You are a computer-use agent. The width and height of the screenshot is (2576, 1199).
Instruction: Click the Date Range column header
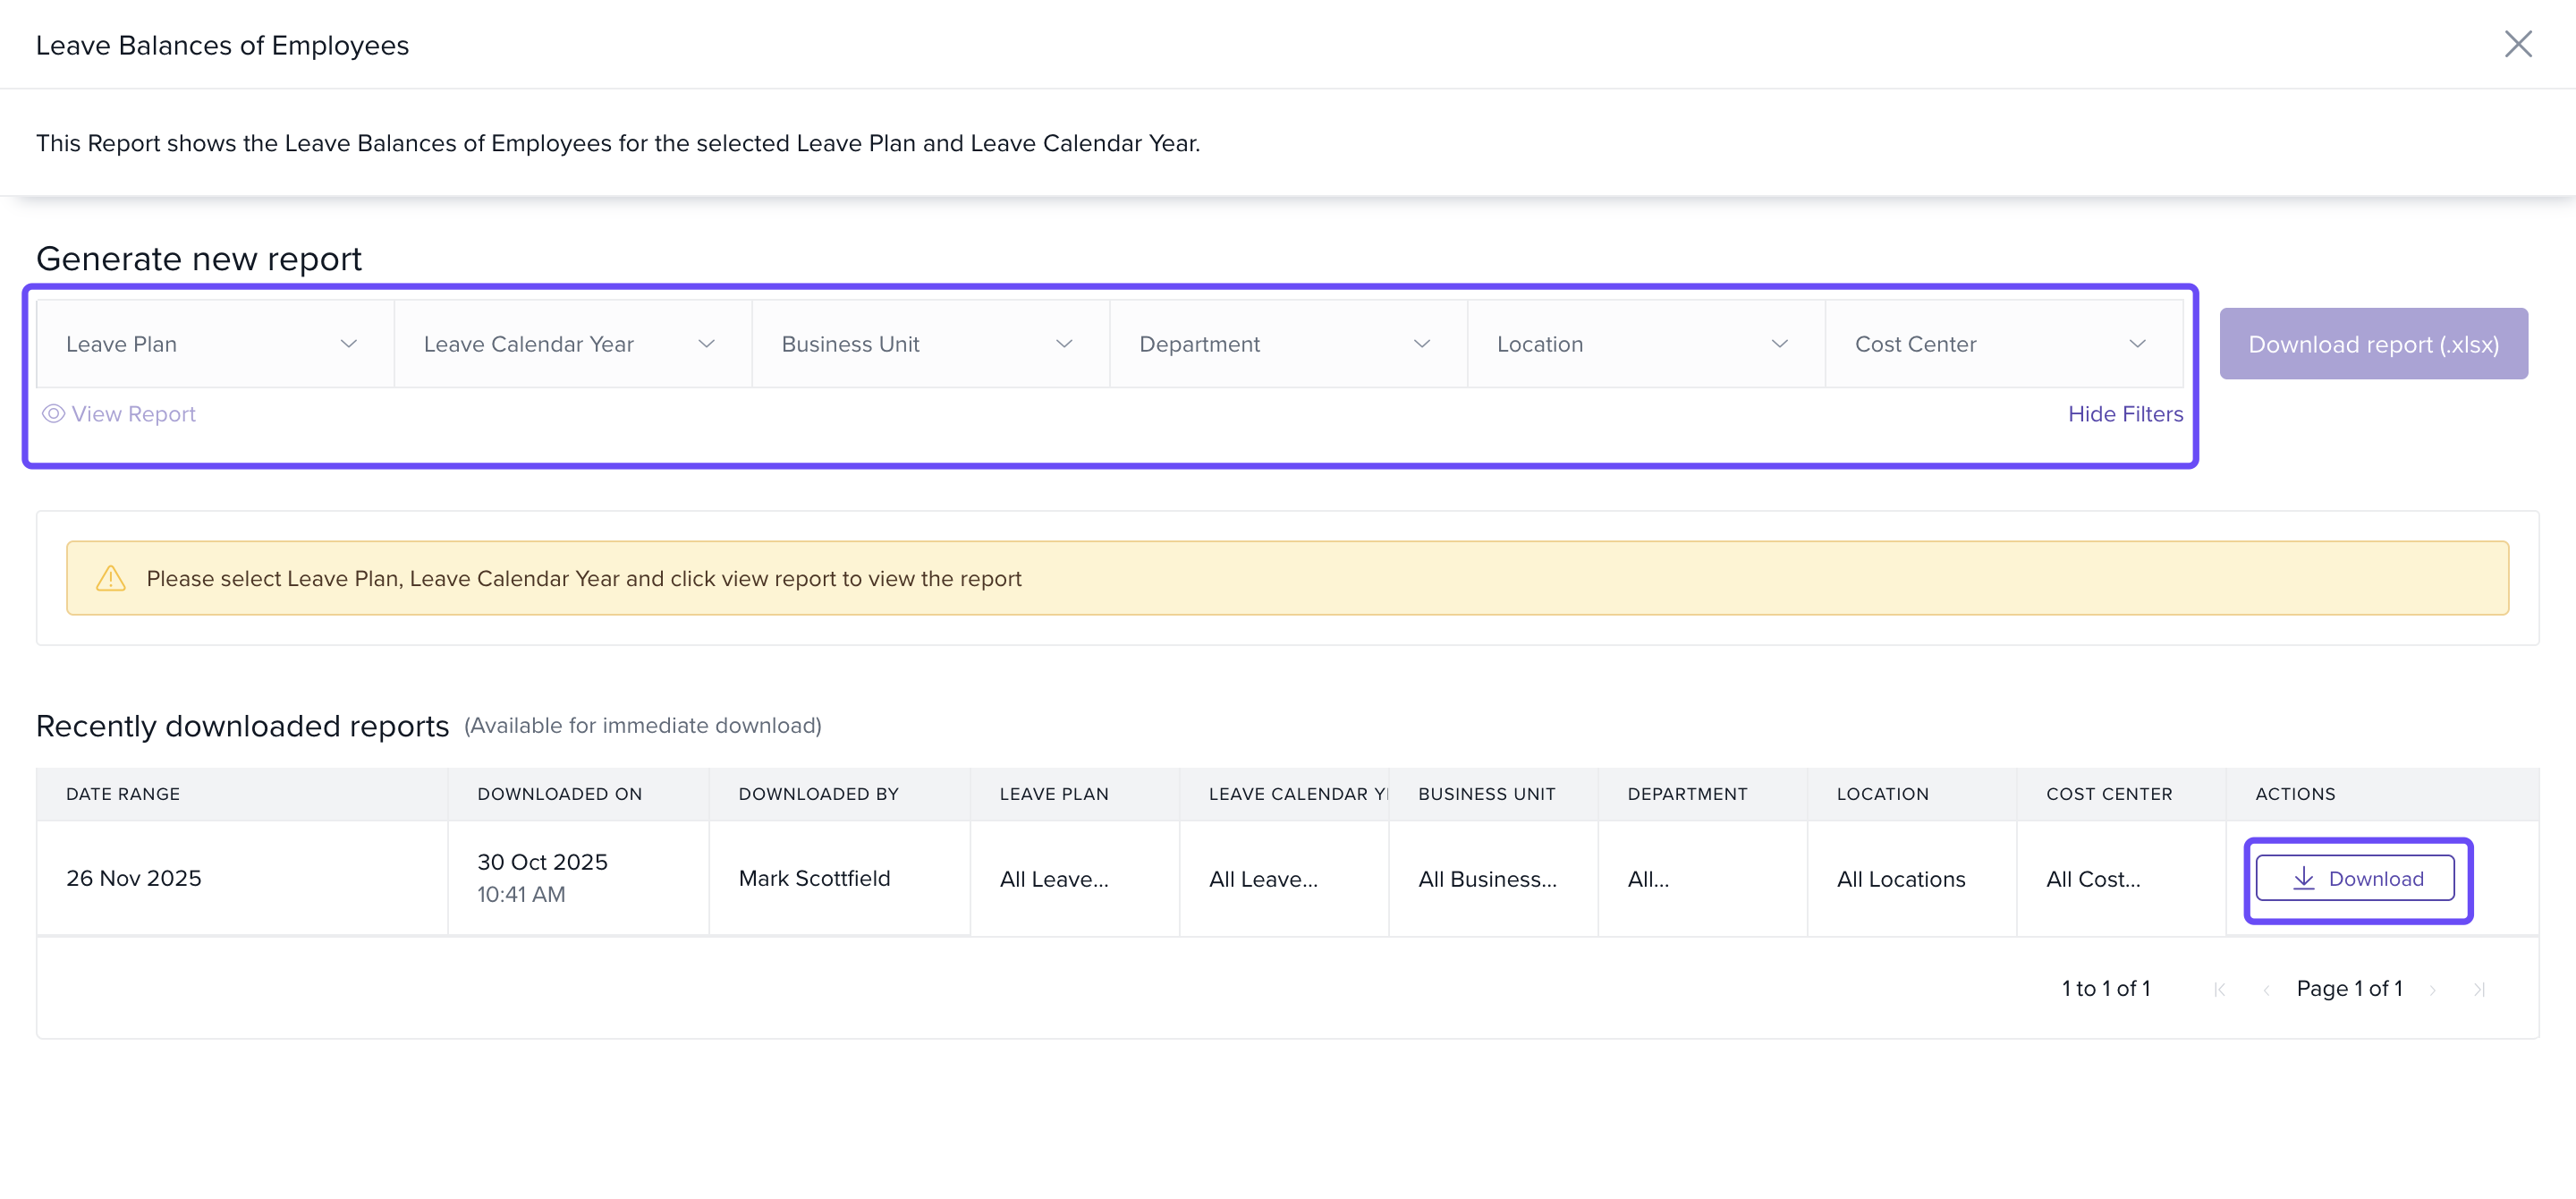coord(123,794)
